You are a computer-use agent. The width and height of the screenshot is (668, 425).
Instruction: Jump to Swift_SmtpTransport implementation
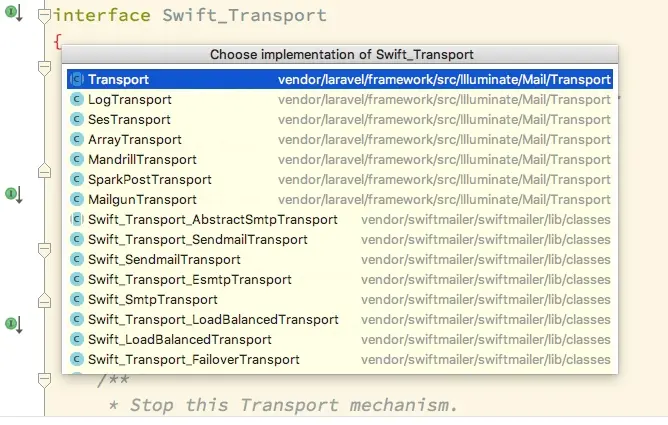[340, 300]
